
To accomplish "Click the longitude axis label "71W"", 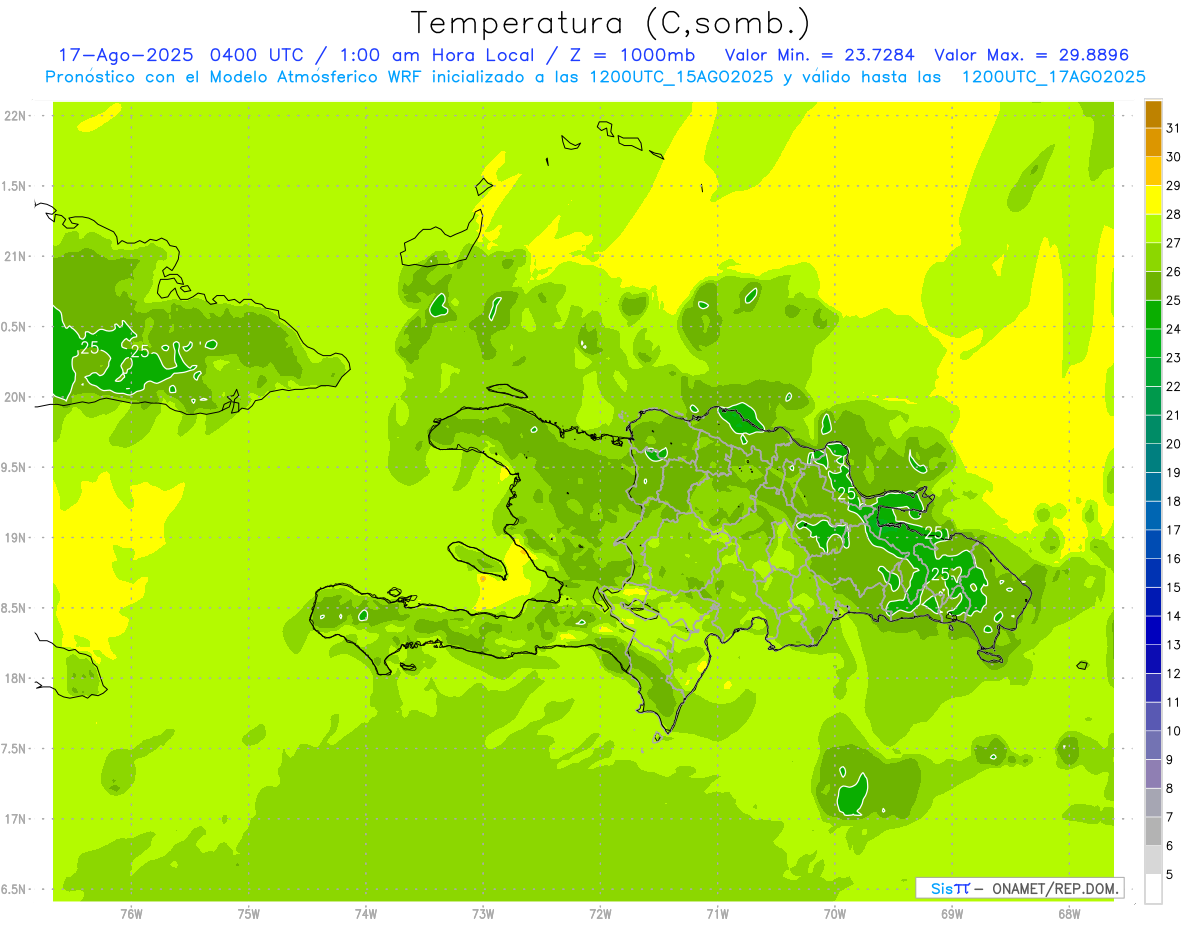I will [717, 914].
